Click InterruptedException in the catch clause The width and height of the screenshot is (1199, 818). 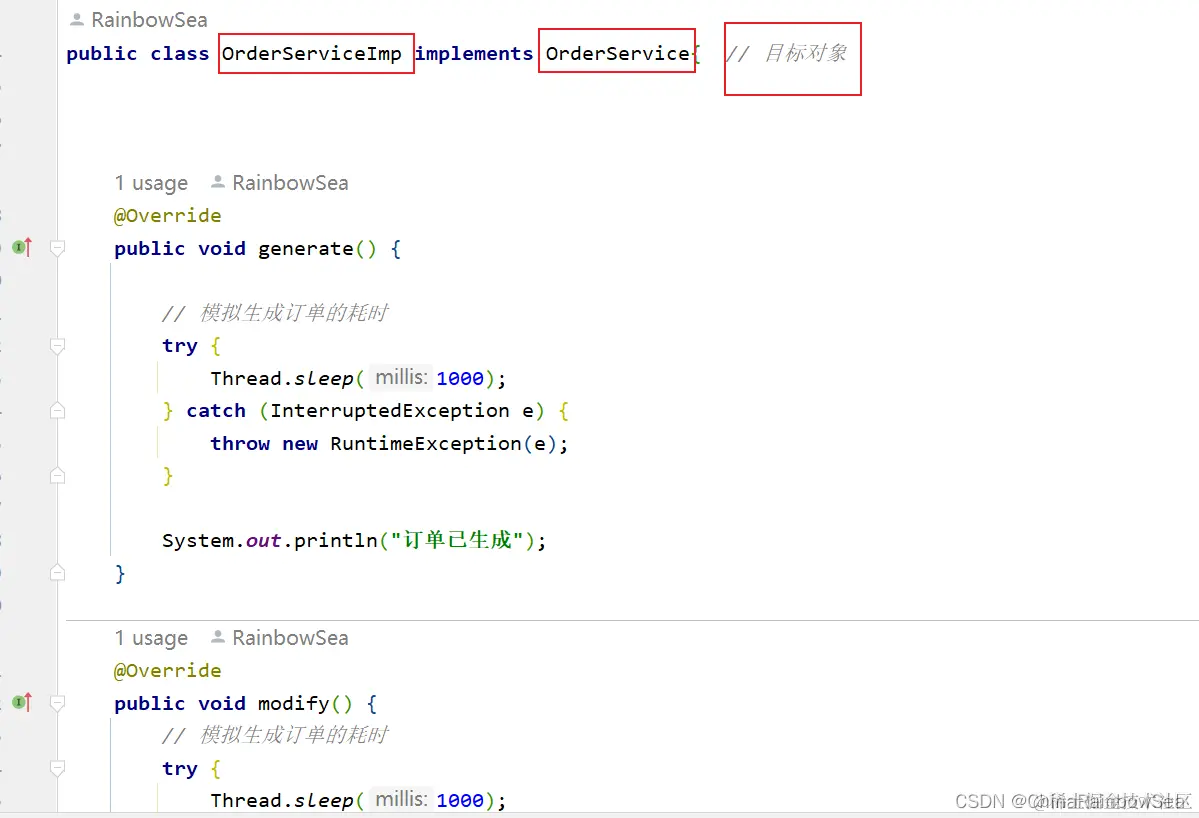click(x=390, y=411)
